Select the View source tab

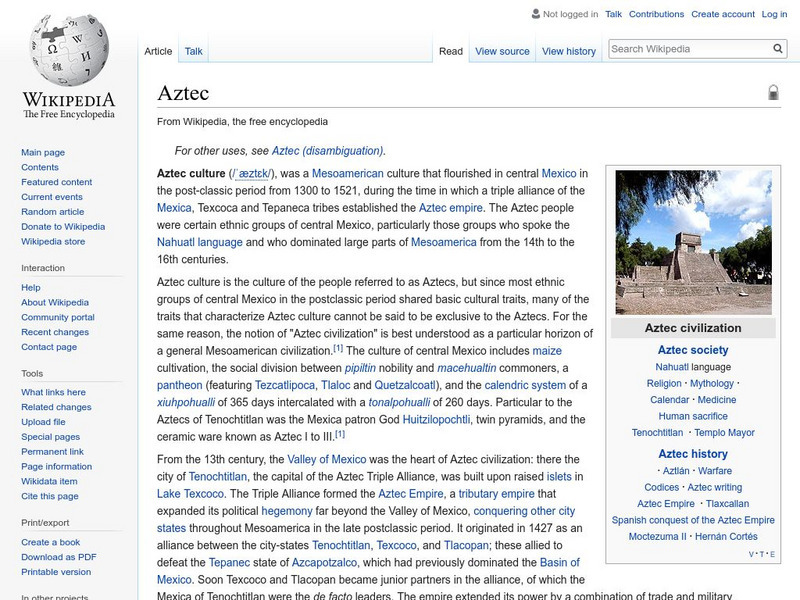tap(502, 51)
